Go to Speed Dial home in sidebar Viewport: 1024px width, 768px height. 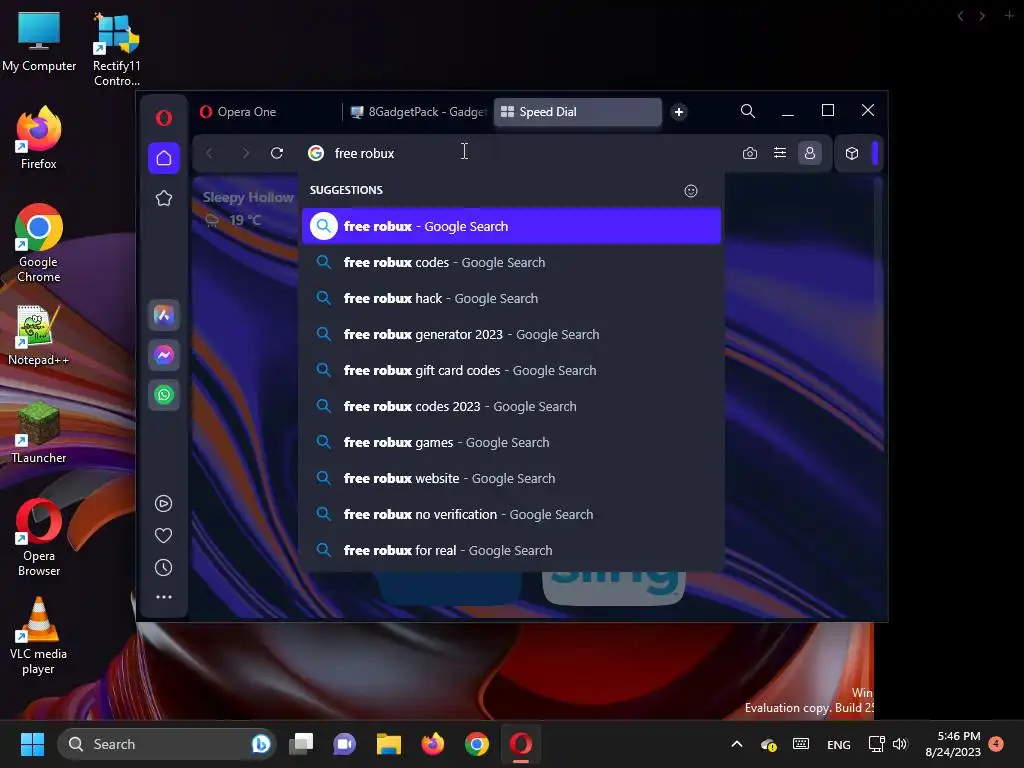coord(164,158)
